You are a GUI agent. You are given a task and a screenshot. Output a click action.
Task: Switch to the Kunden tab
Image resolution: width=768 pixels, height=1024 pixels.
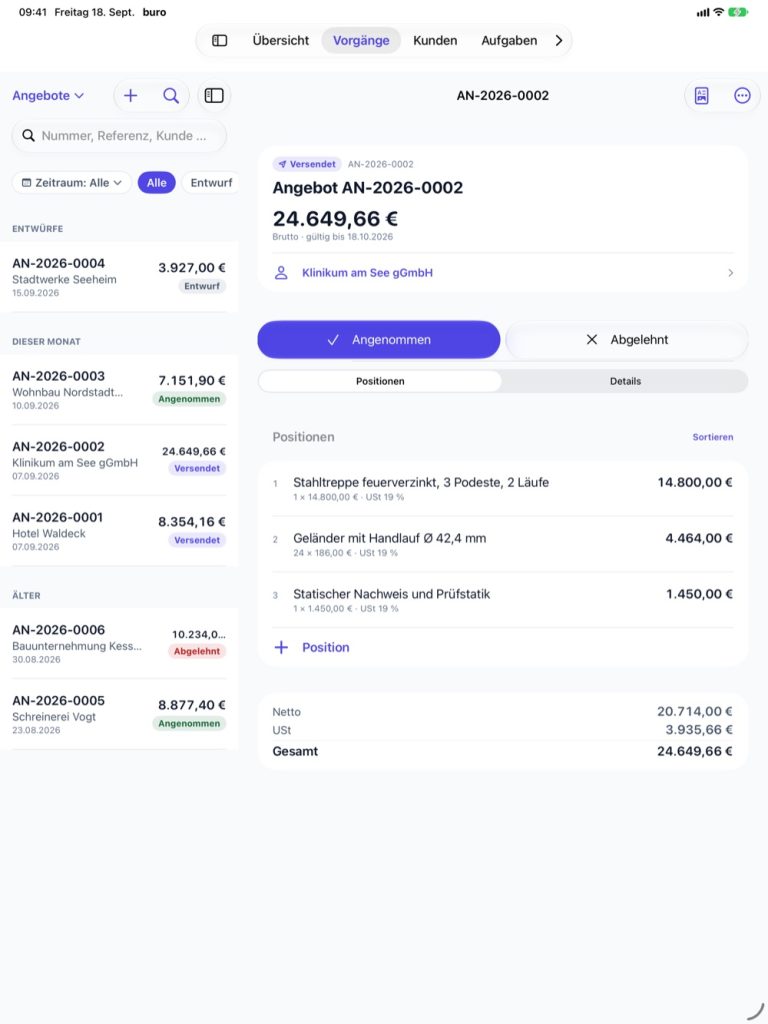435,40
